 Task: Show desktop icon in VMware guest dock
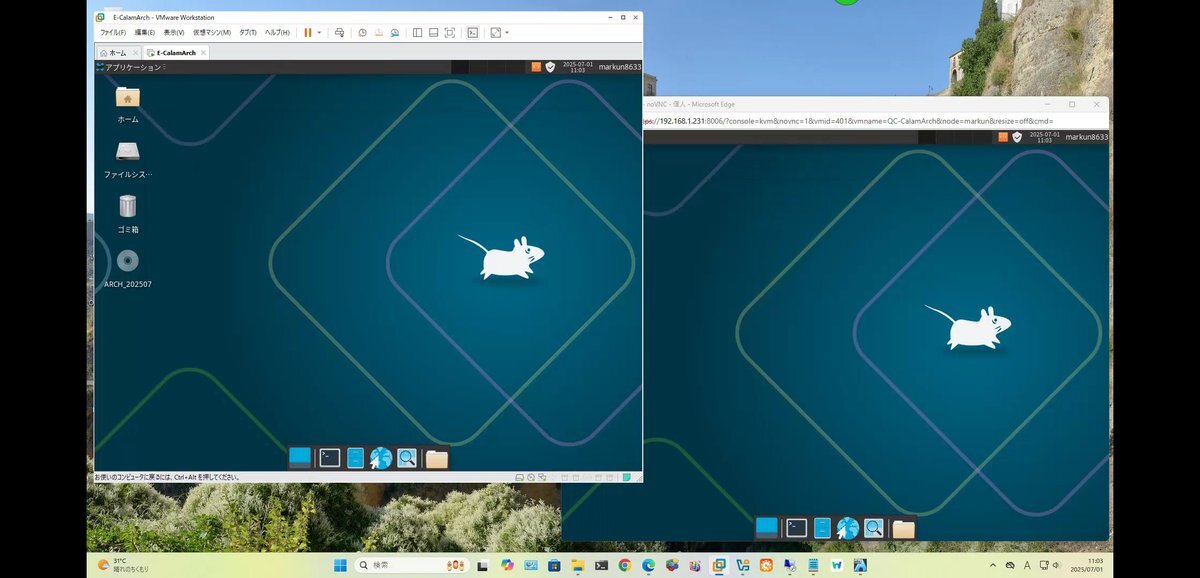[300, 458]
